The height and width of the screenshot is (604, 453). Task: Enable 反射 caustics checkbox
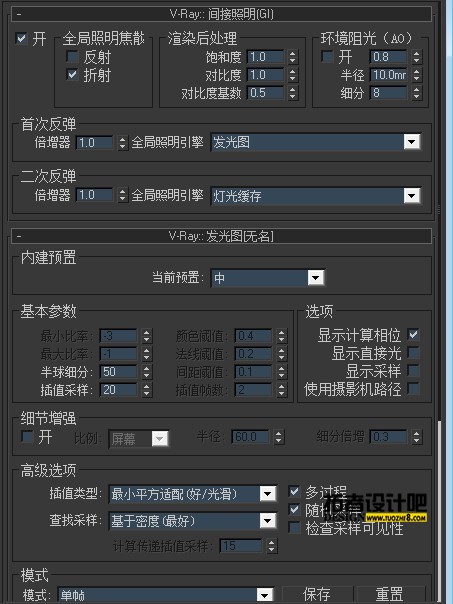pos(73,57)
